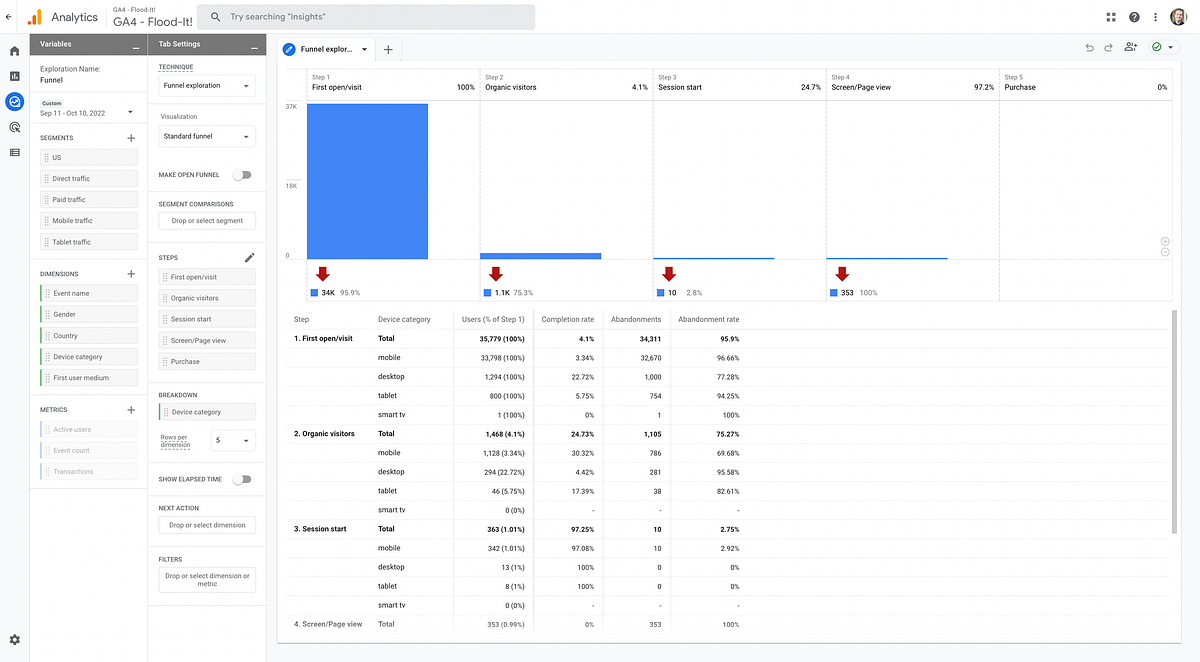Turn on Show Elapsed Time

(242, 479)
